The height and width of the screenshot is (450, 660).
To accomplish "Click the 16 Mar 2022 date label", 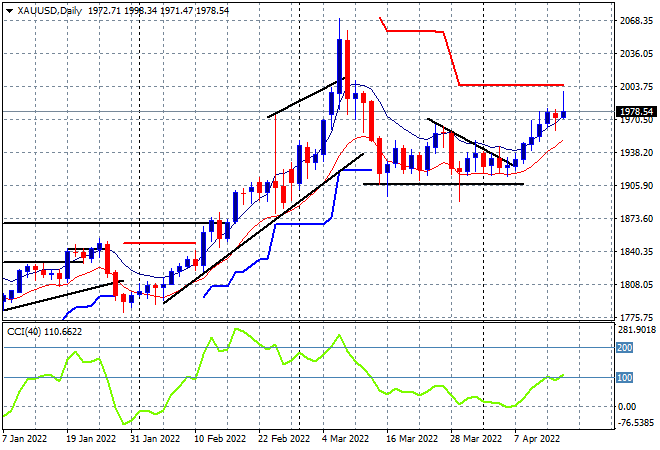I will 412,439.
